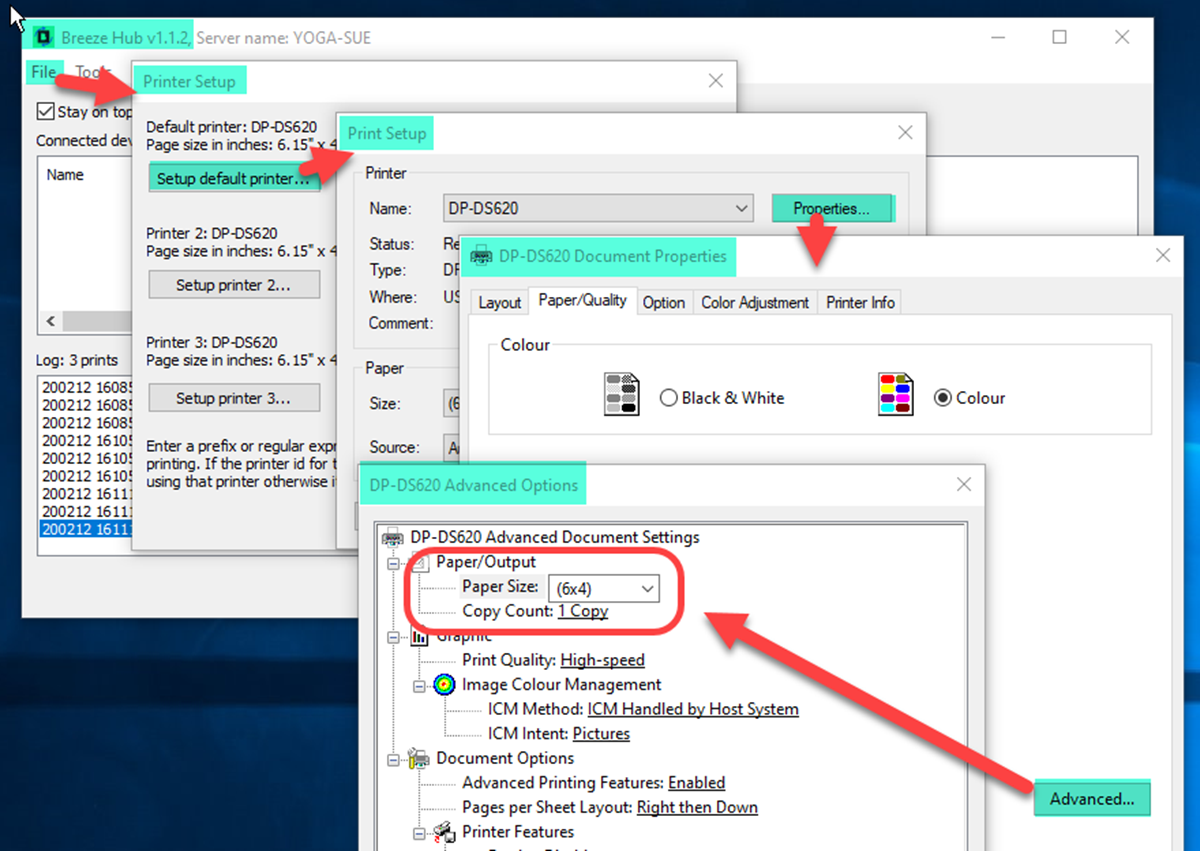Close the Print Setup dialog

coord(905,132)
